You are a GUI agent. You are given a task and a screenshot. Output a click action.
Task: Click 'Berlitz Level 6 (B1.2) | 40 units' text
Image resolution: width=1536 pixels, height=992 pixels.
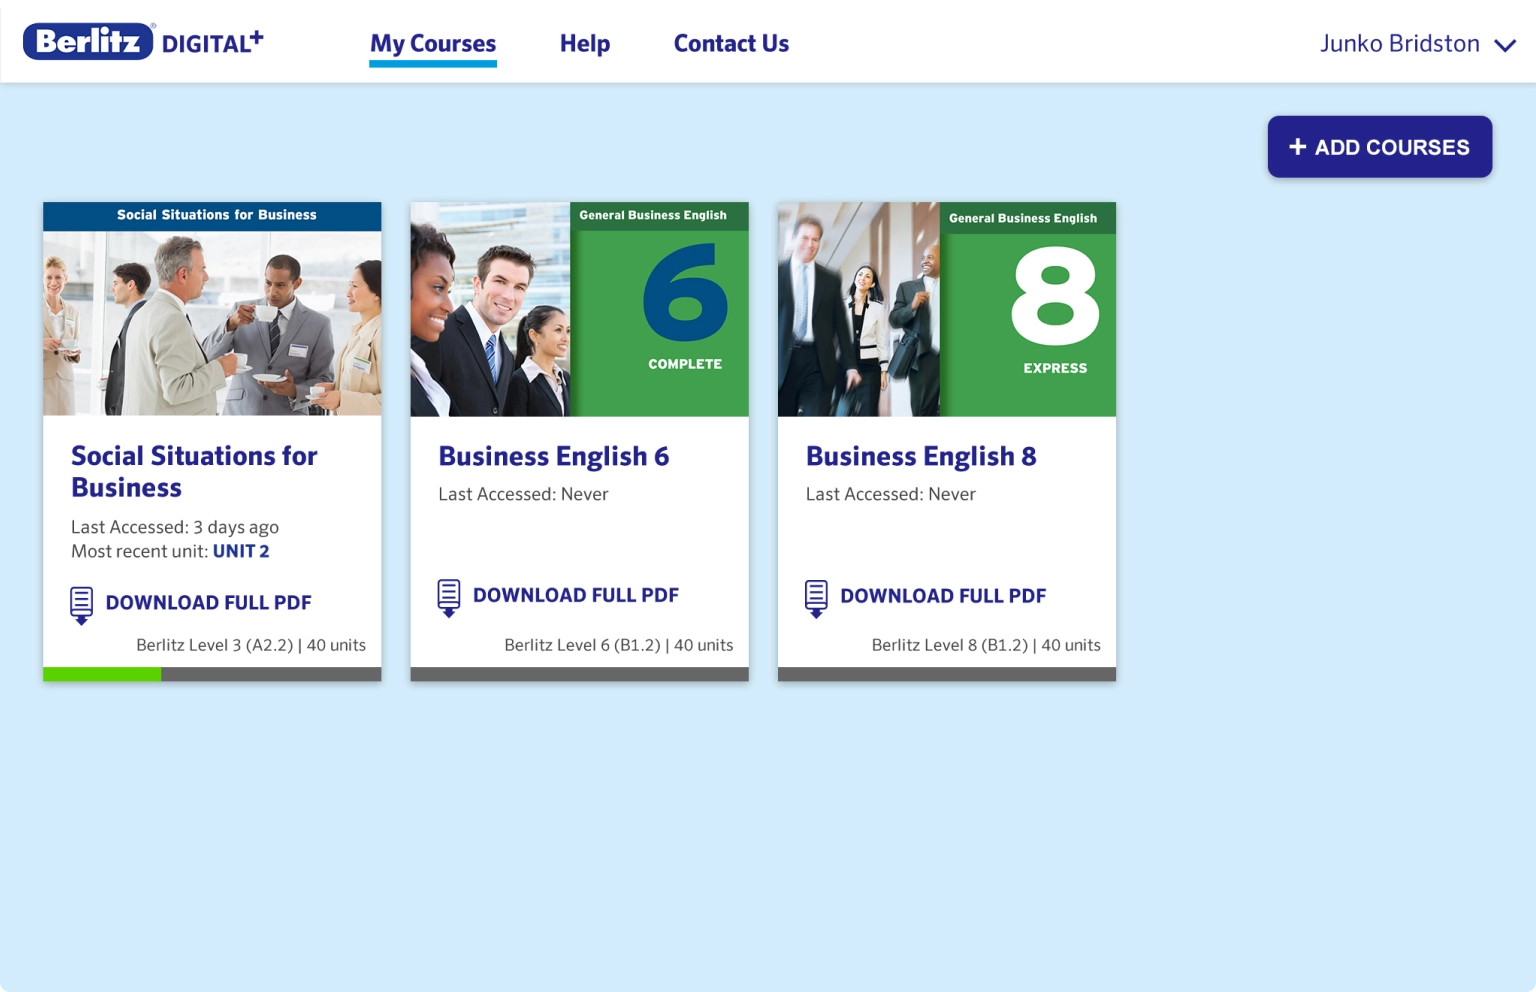(619, 645)
